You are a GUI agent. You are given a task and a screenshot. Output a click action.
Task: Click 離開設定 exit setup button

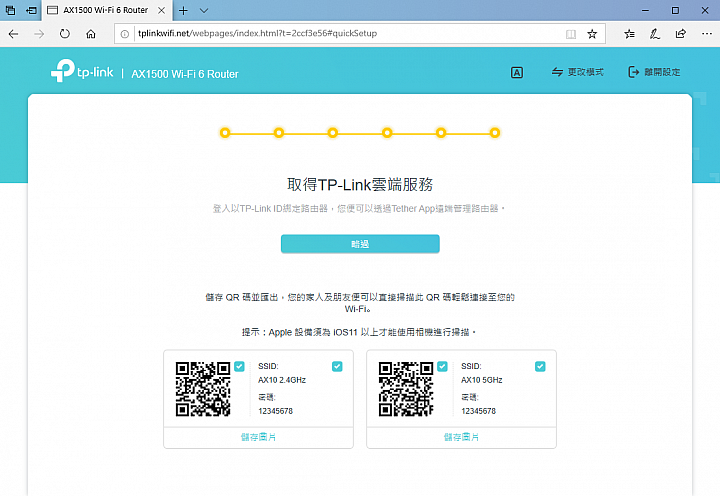coord(654,72)
